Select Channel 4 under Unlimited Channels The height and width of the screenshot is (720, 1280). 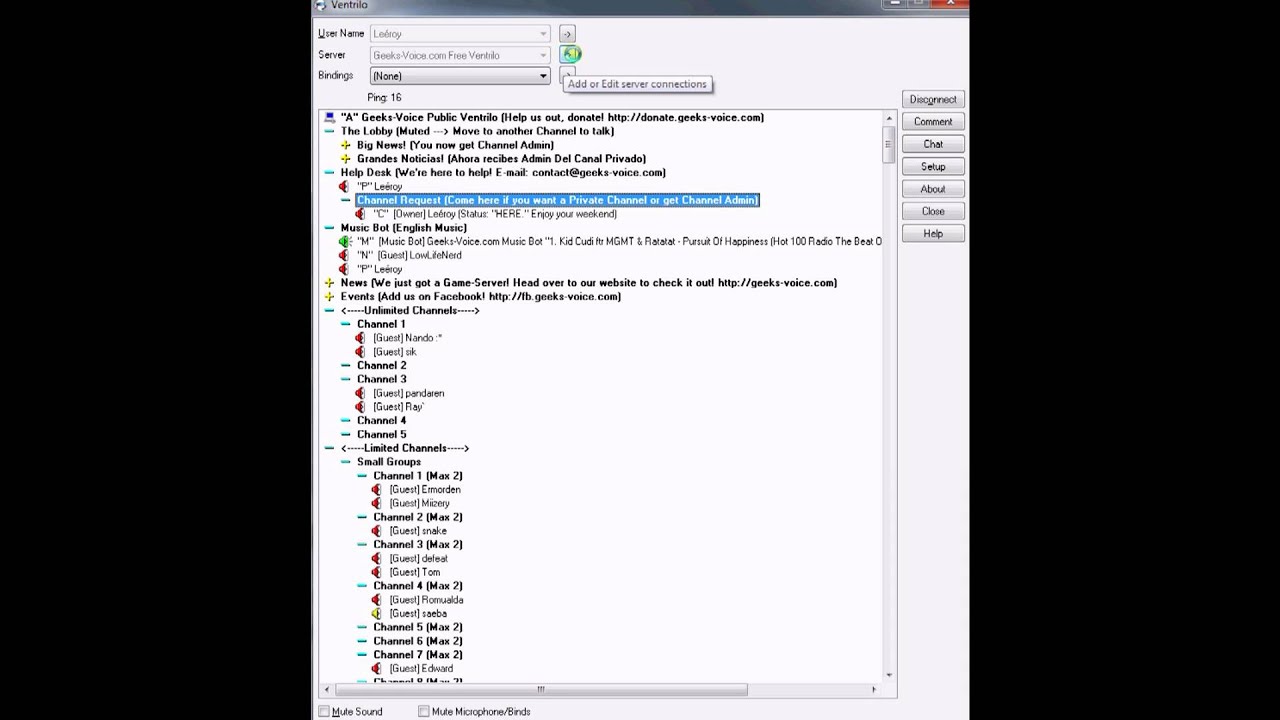click(382, 421)
